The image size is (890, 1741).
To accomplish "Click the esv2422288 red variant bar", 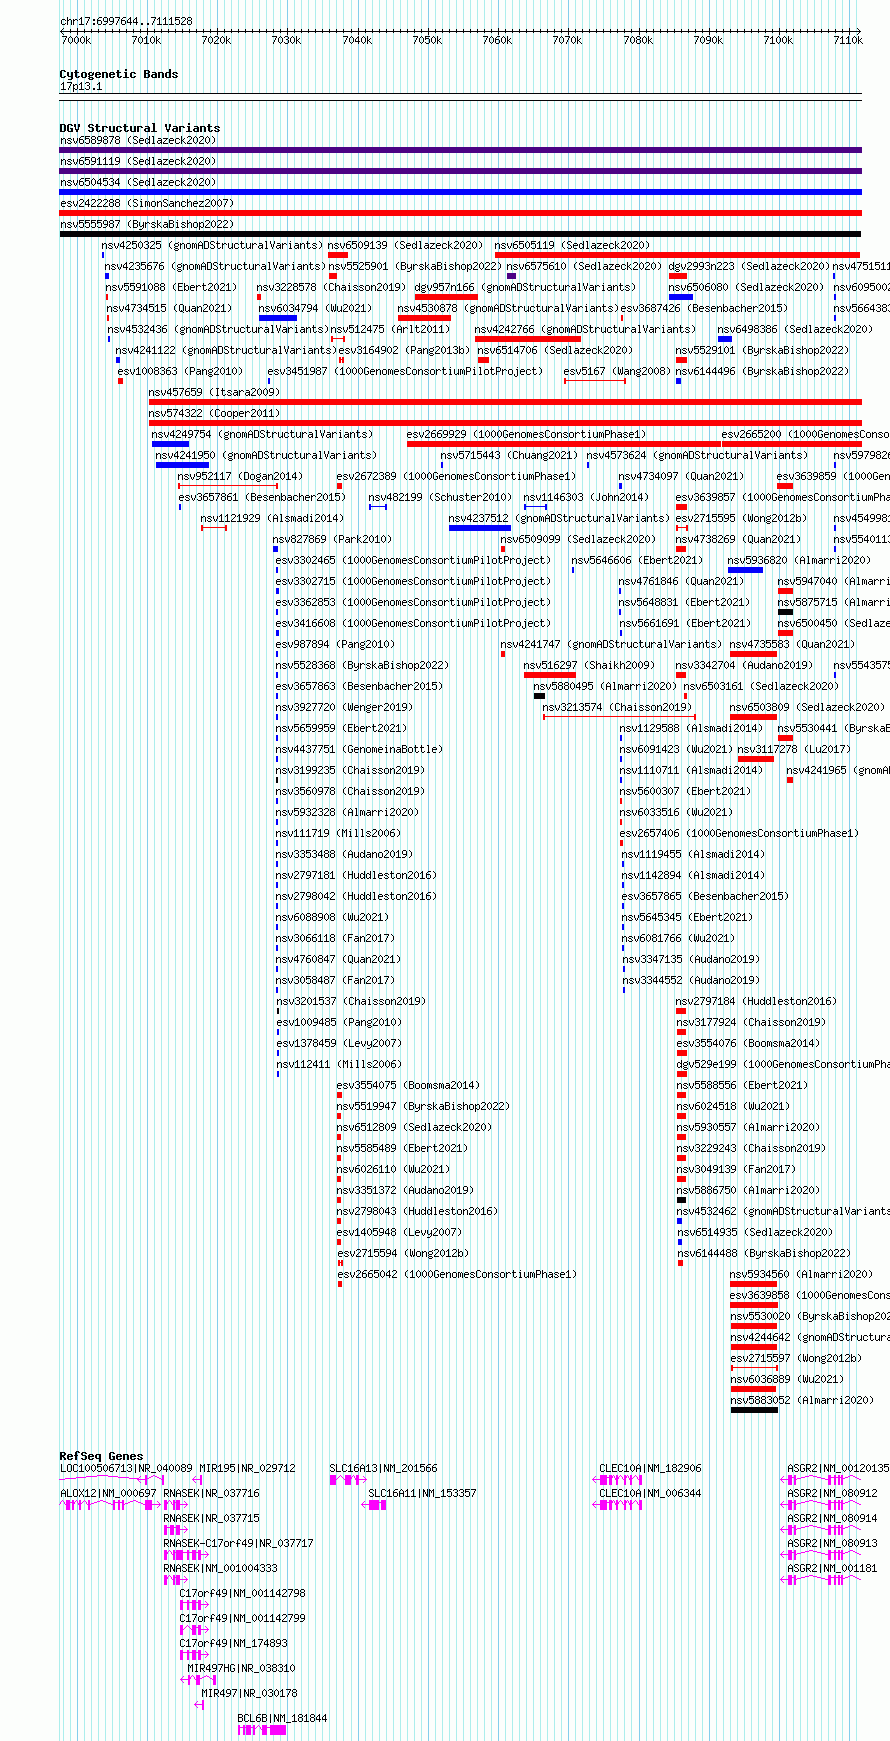I will coord(460,213).
